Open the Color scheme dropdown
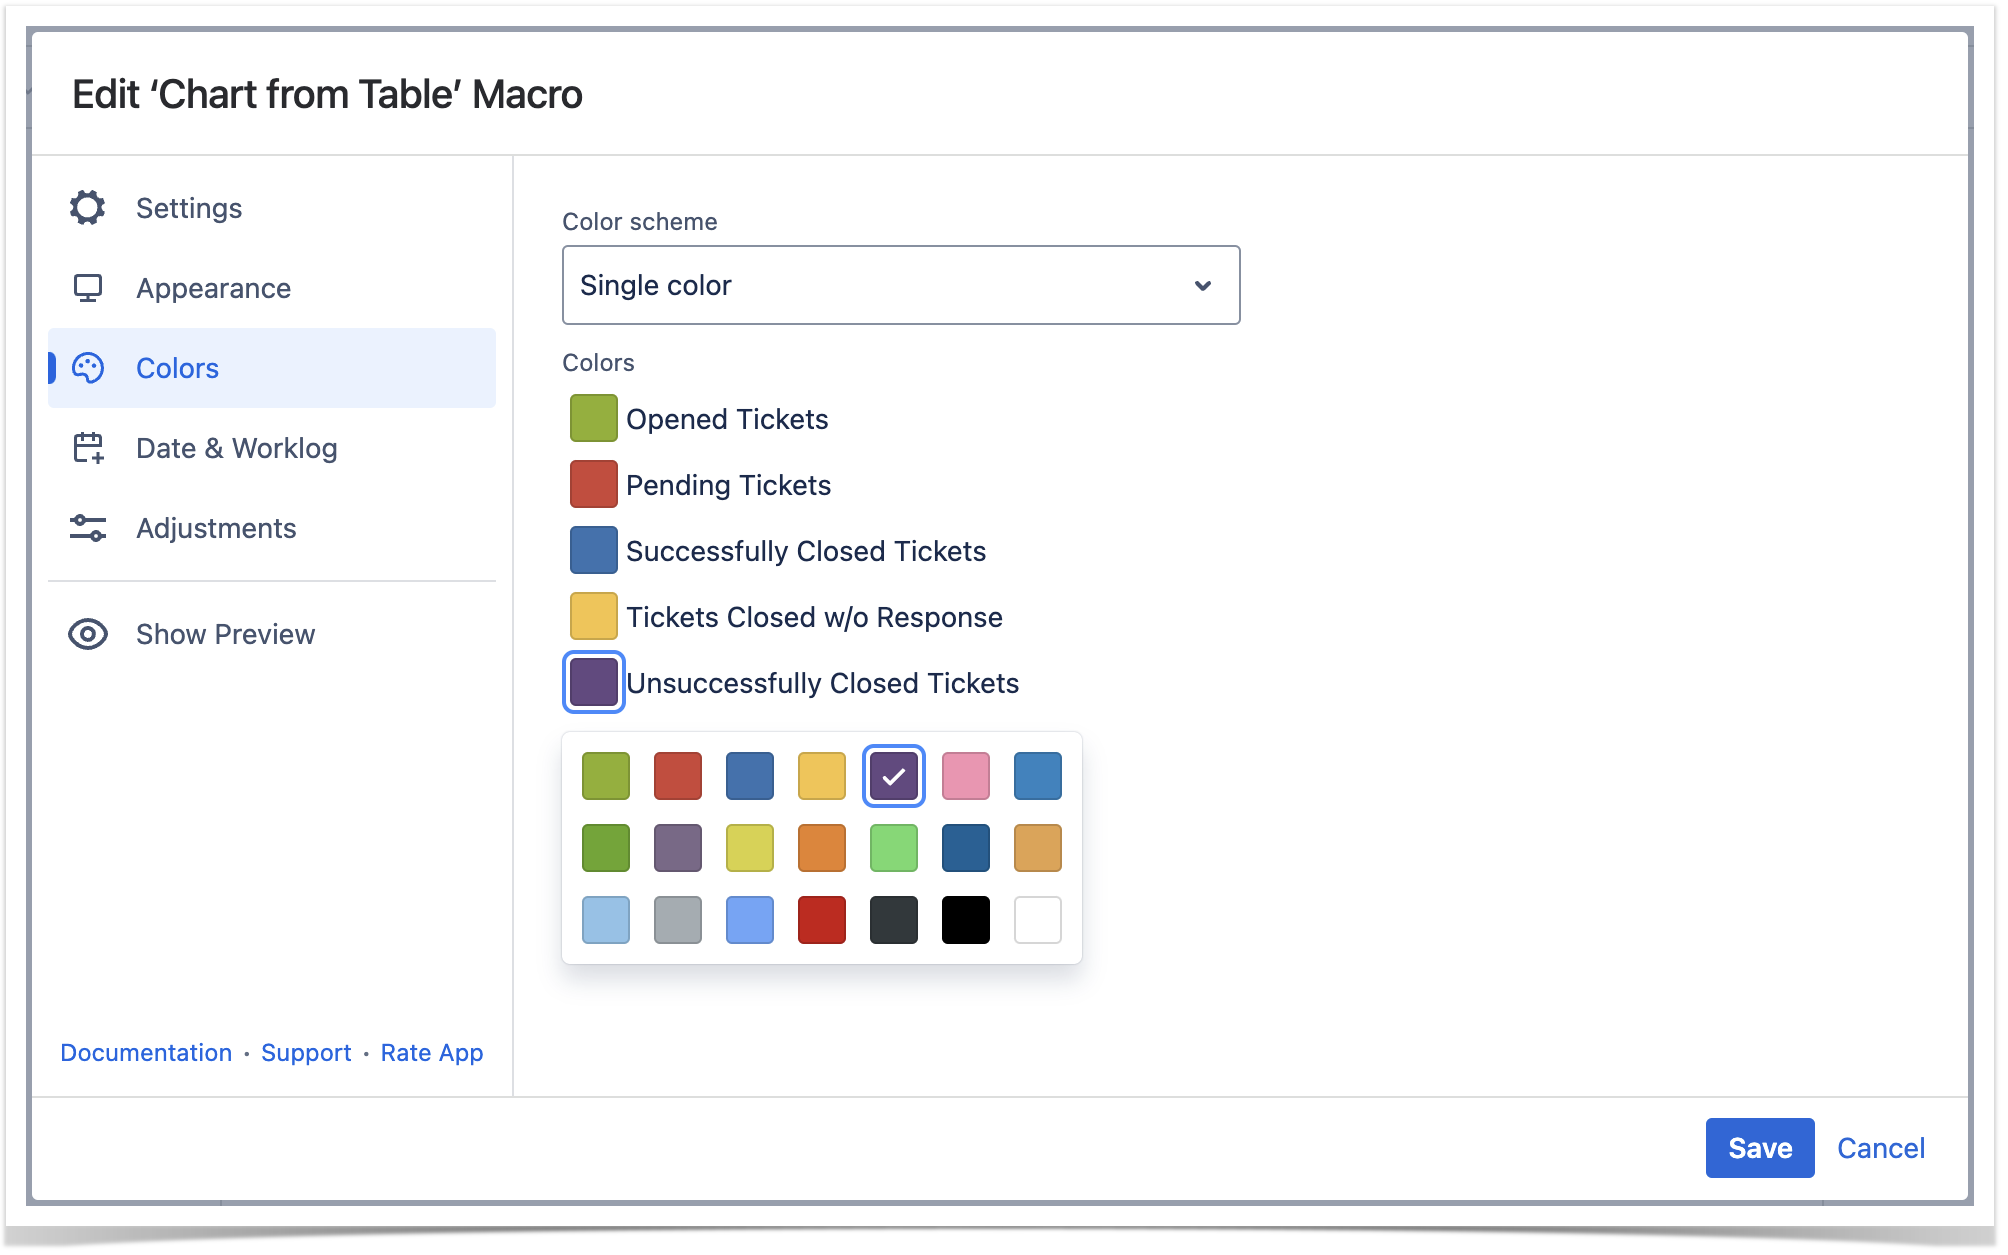2008x1255 pixels. [x=900, y=285]
